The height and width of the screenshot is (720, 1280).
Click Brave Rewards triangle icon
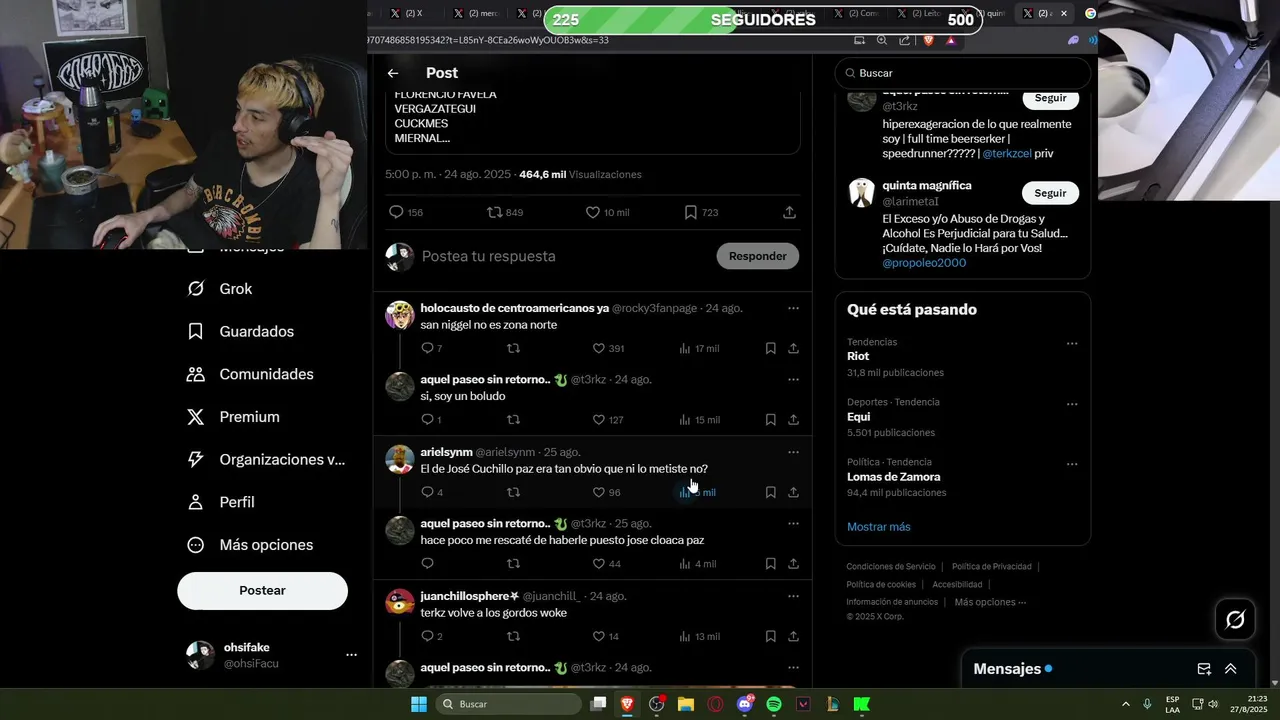(951, 40)
